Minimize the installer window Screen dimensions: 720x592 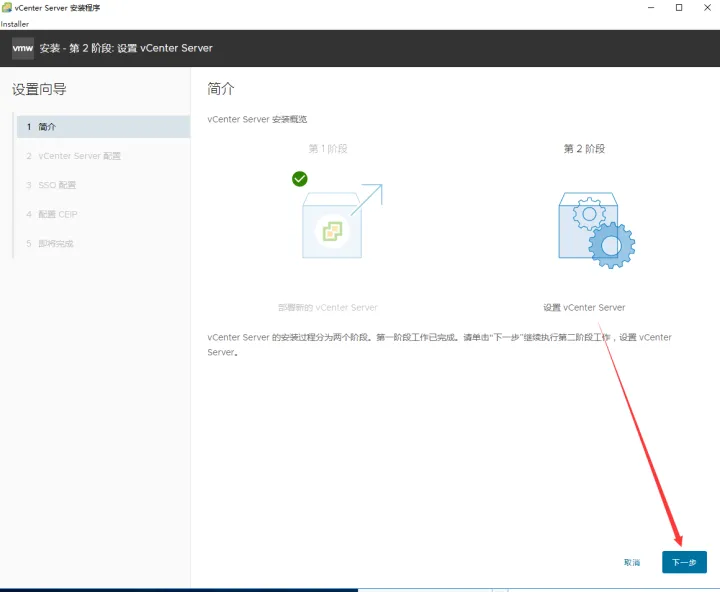(651, 8)
